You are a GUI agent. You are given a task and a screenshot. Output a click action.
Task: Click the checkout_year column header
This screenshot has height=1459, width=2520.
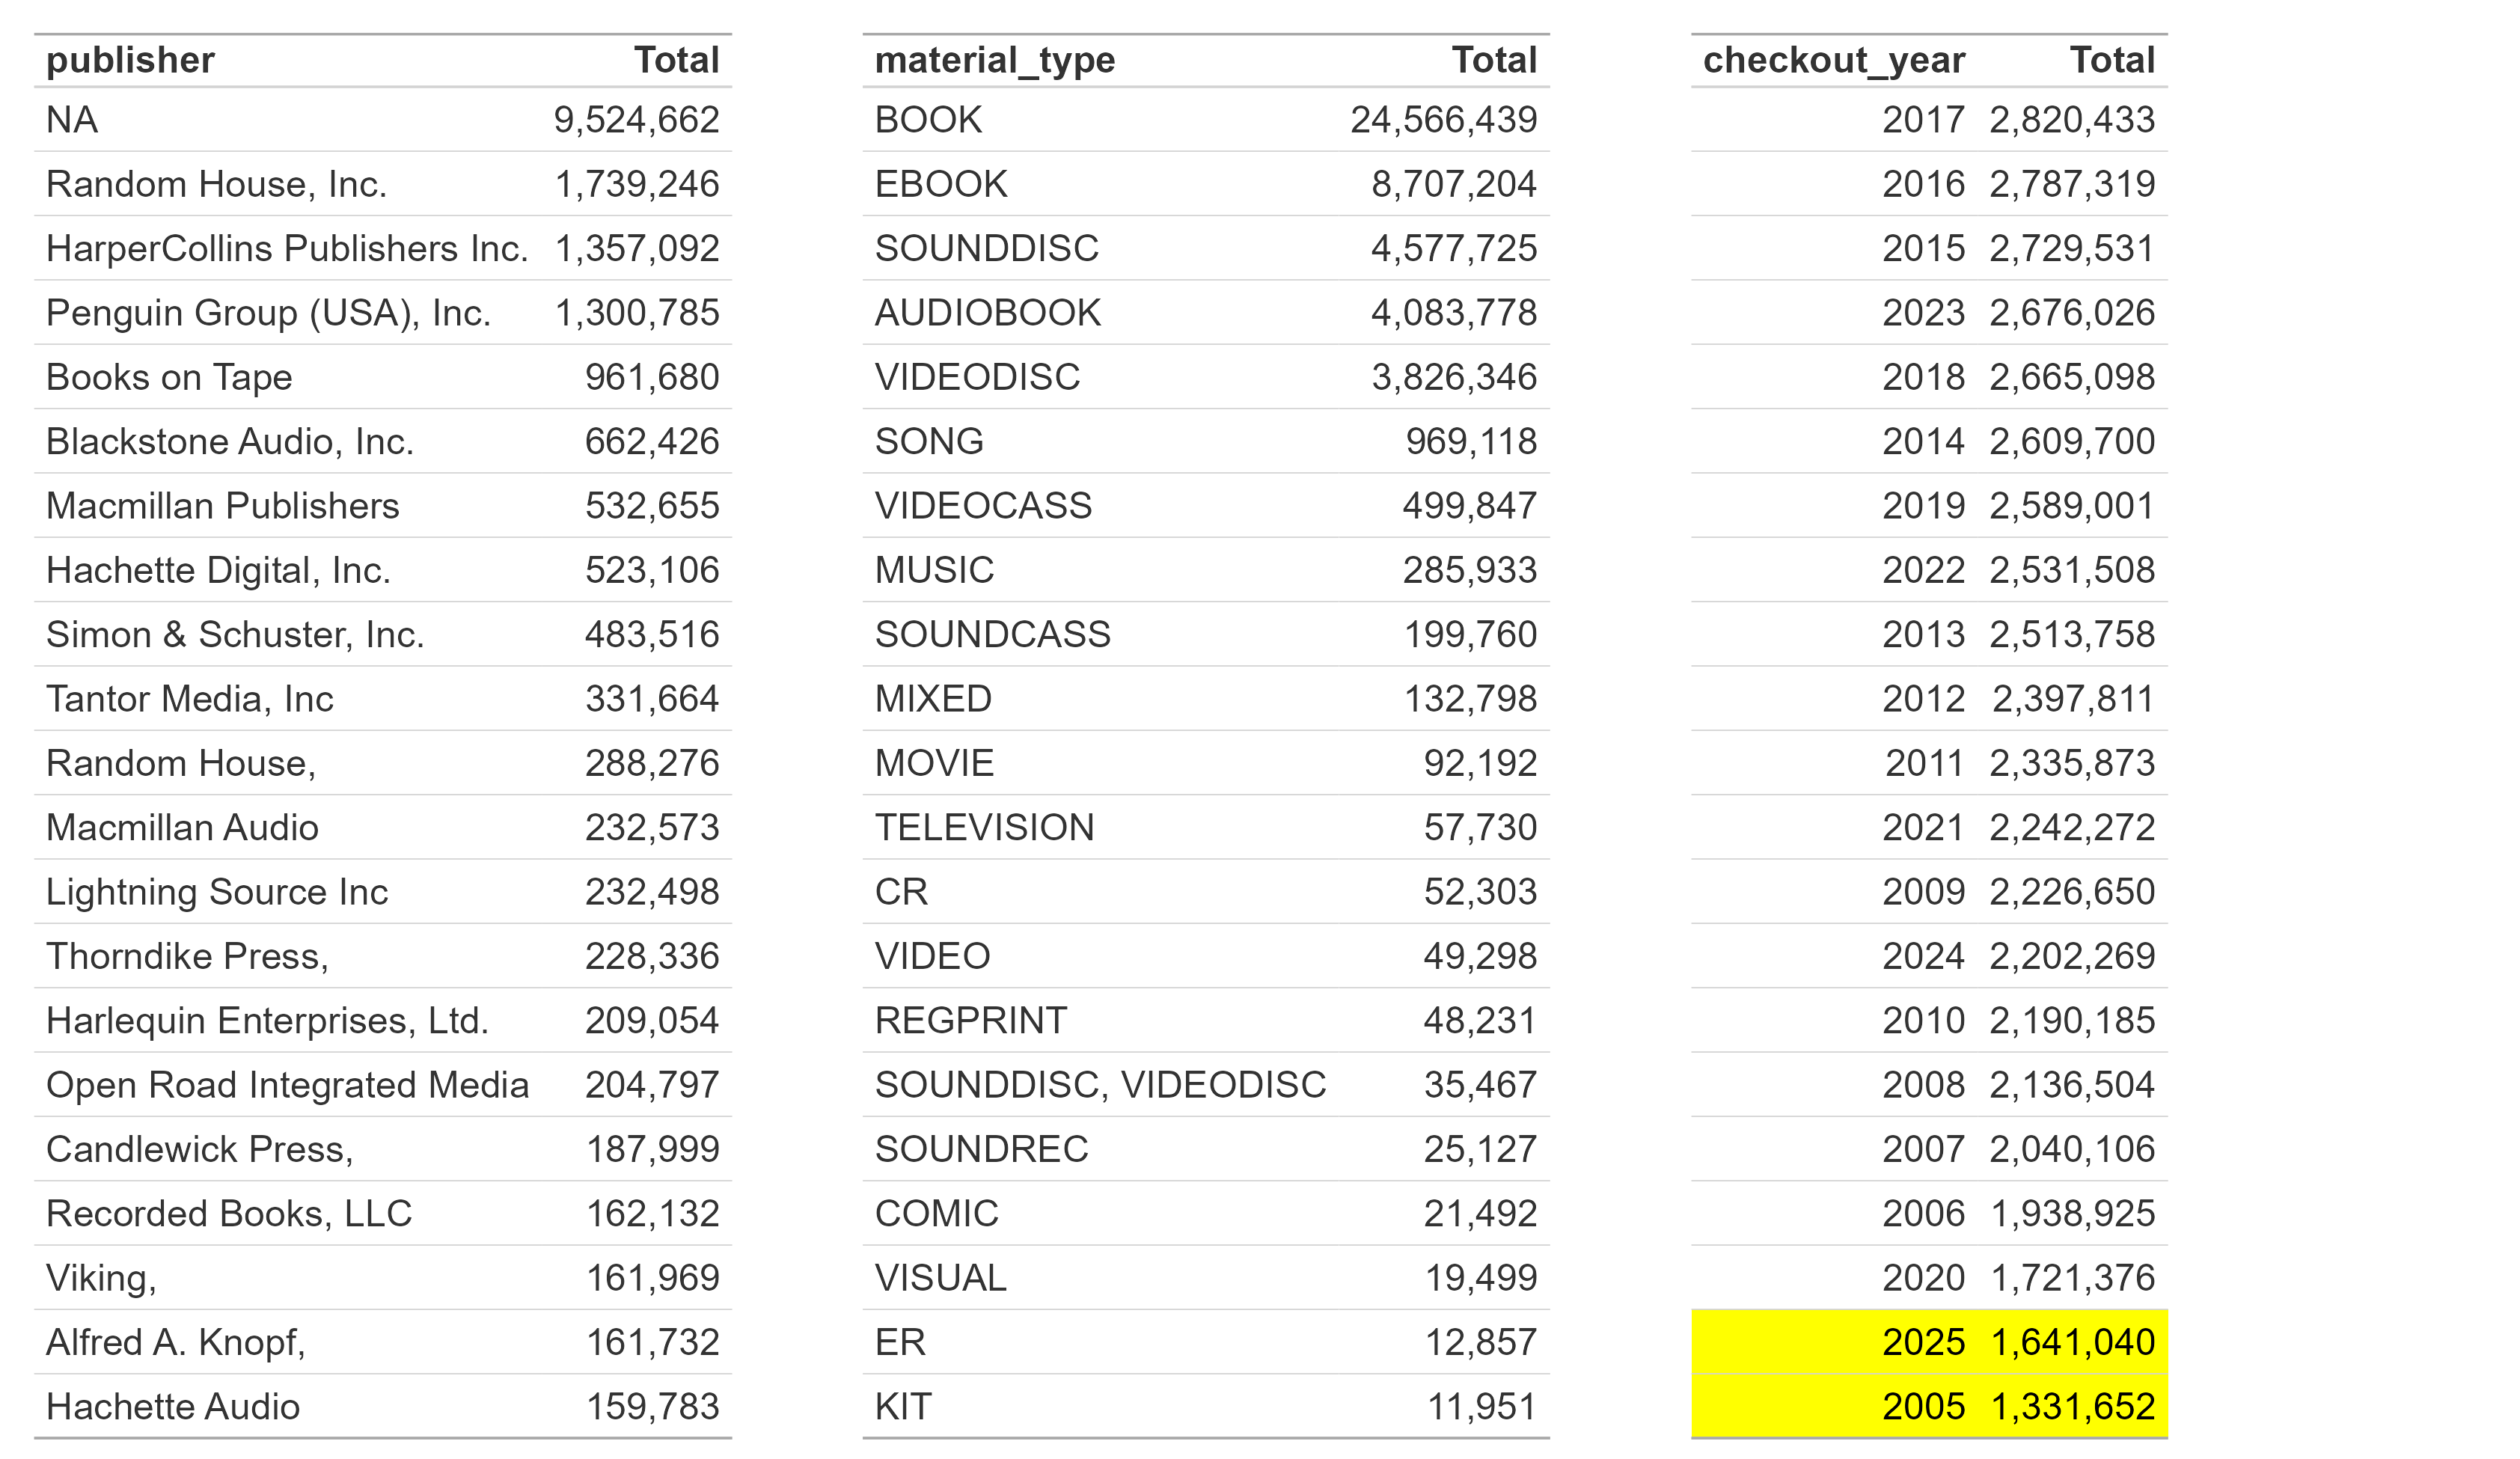click(1833, 60)
